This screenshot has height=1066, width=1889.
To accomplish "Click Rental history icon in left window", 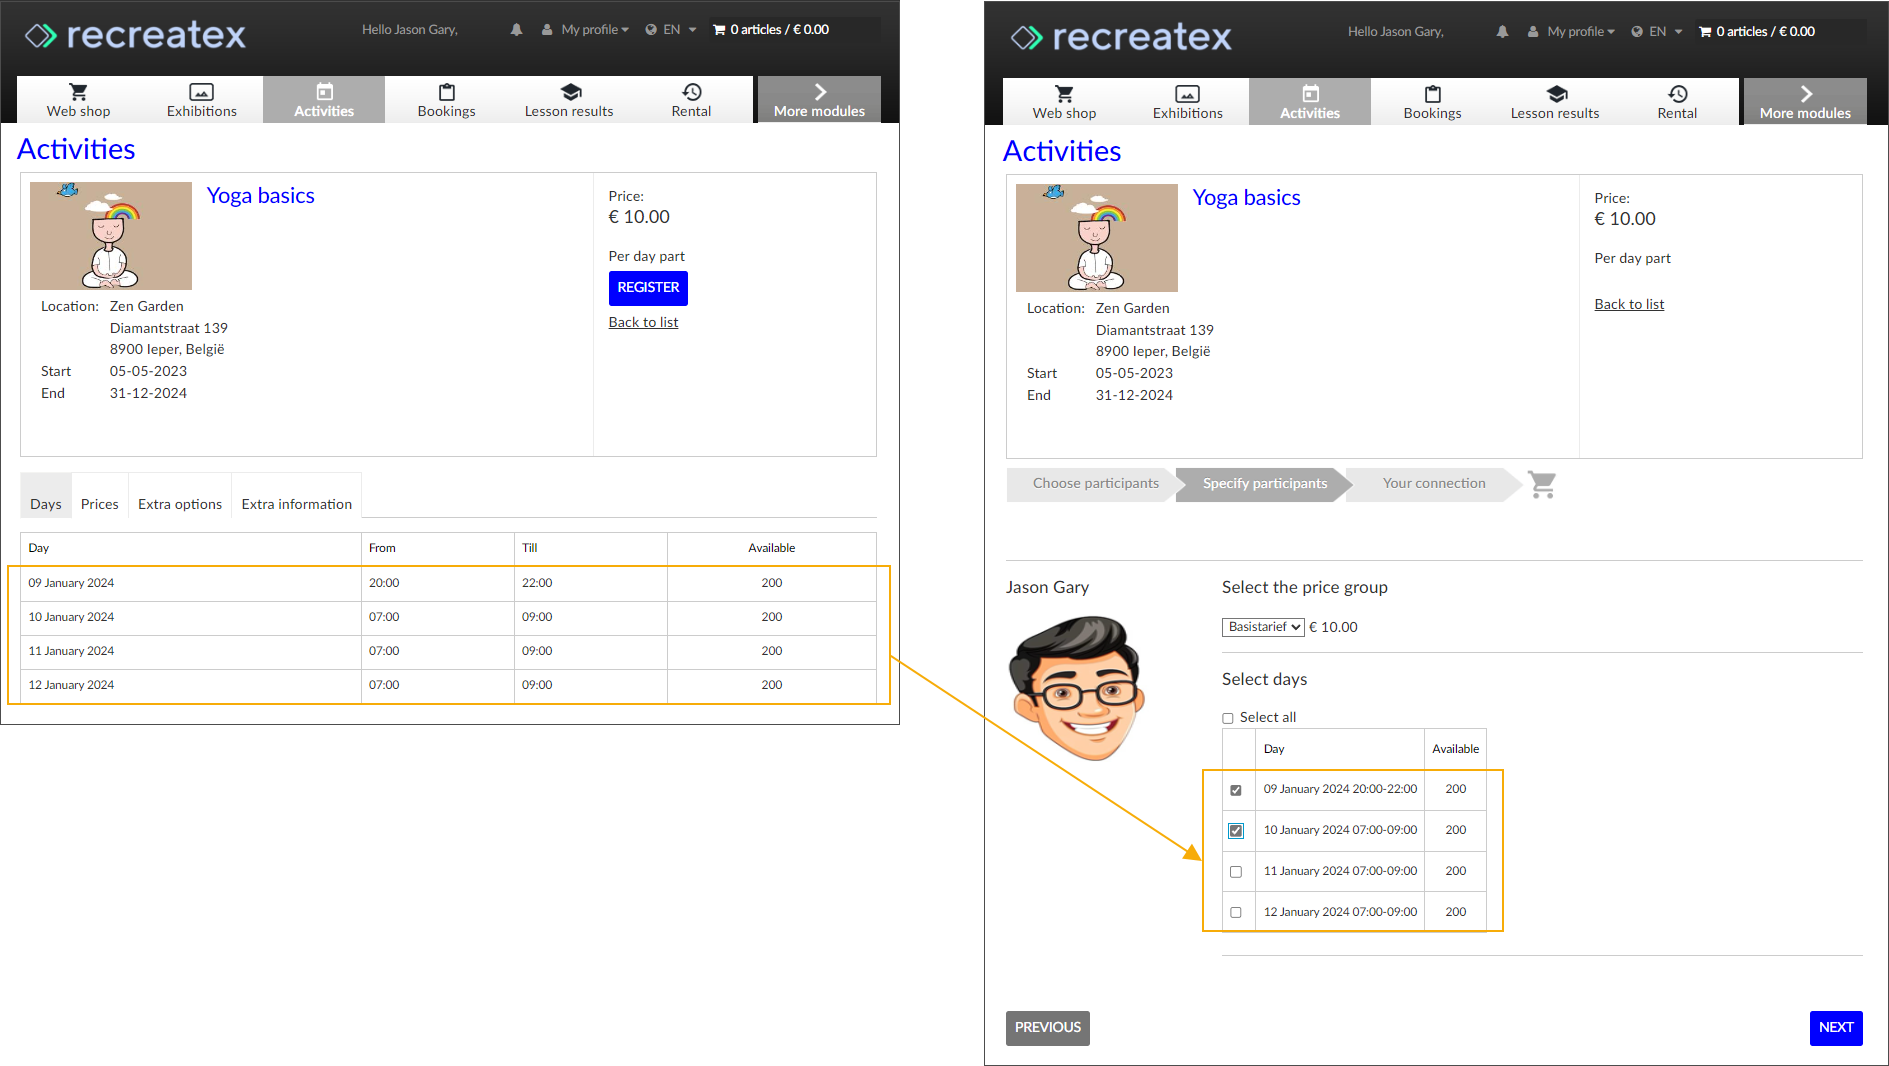I will pyautogui.click(x=691, y=93).
